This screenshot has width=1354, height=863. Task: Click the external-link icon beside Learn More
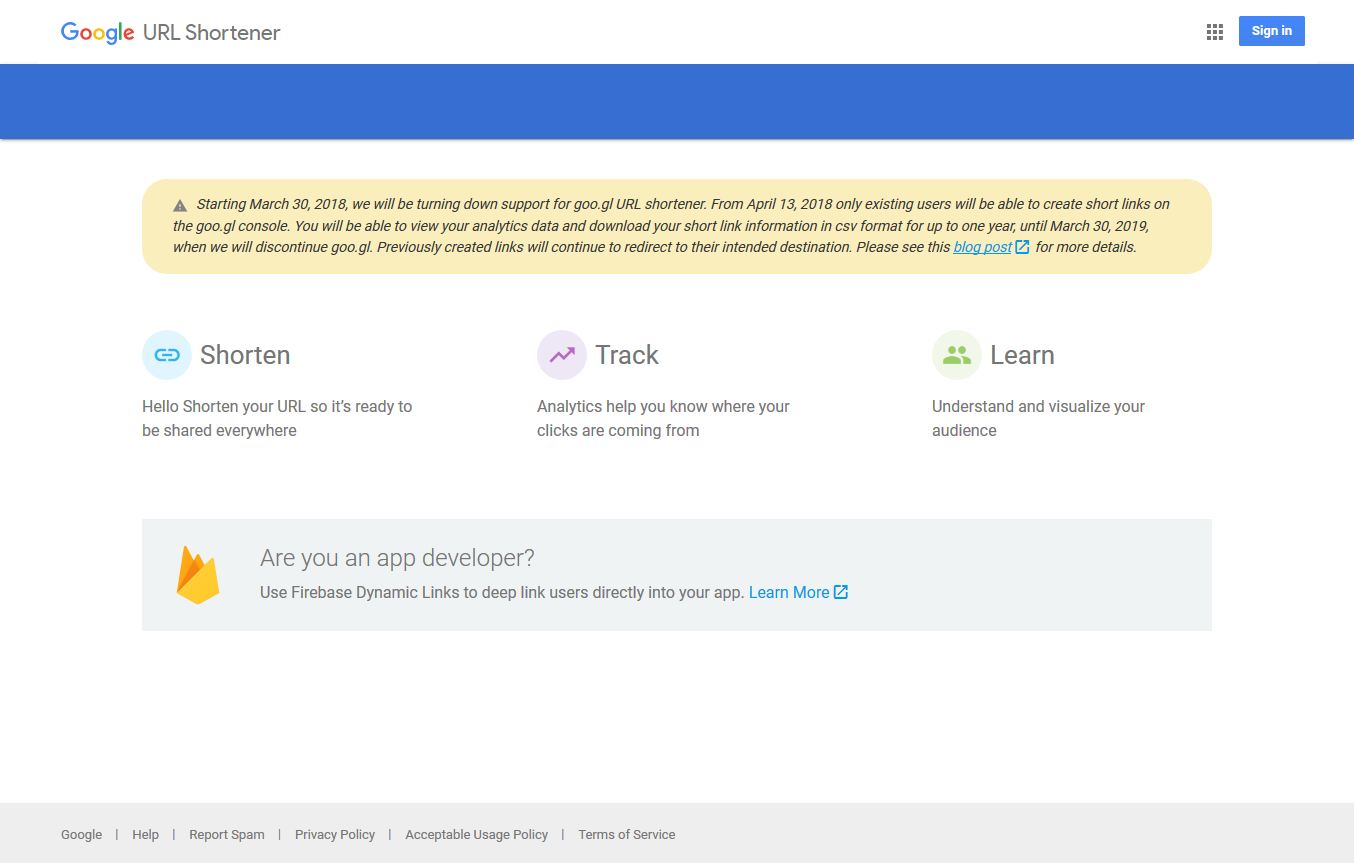pos(841,591)
